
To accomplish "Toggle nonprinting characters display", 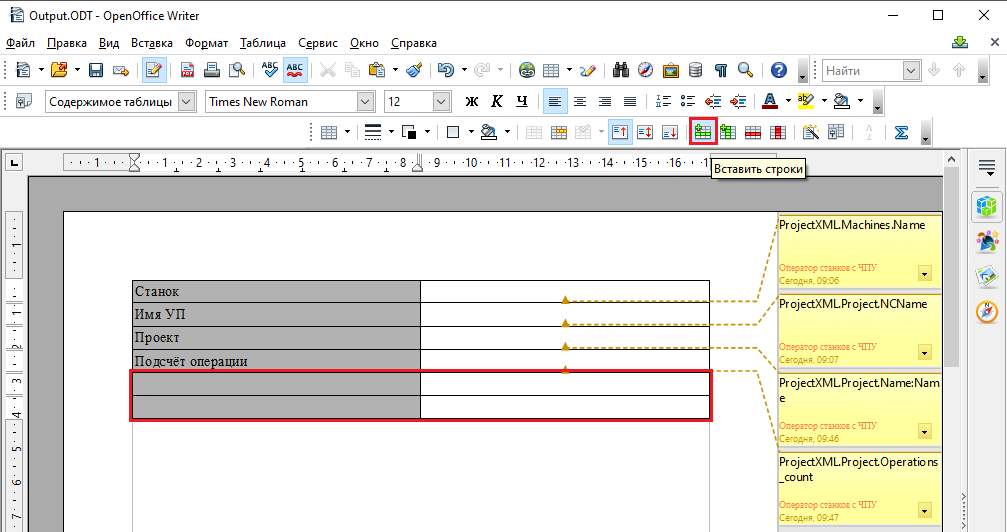I will click(x=720, y=70).
